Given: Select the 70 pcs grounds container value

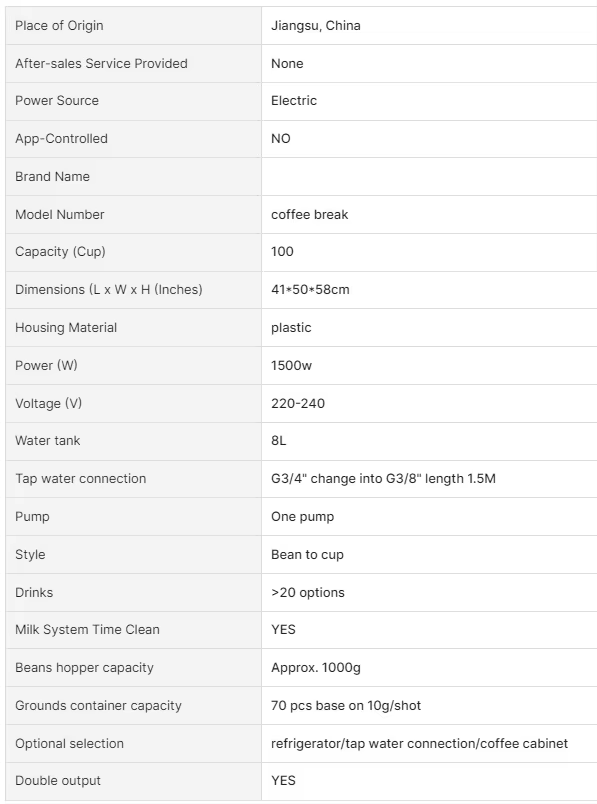Looking at the screenshot, I should pos(346,706).
